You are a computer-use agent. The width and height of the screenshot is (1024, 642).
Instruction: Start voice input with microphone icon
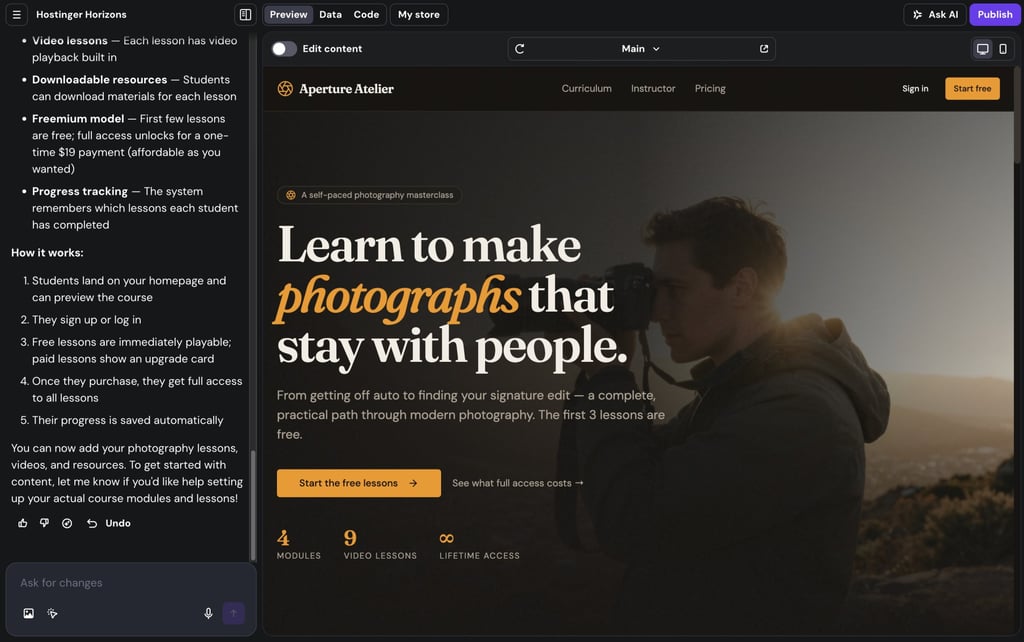click(x=208, y=613)
